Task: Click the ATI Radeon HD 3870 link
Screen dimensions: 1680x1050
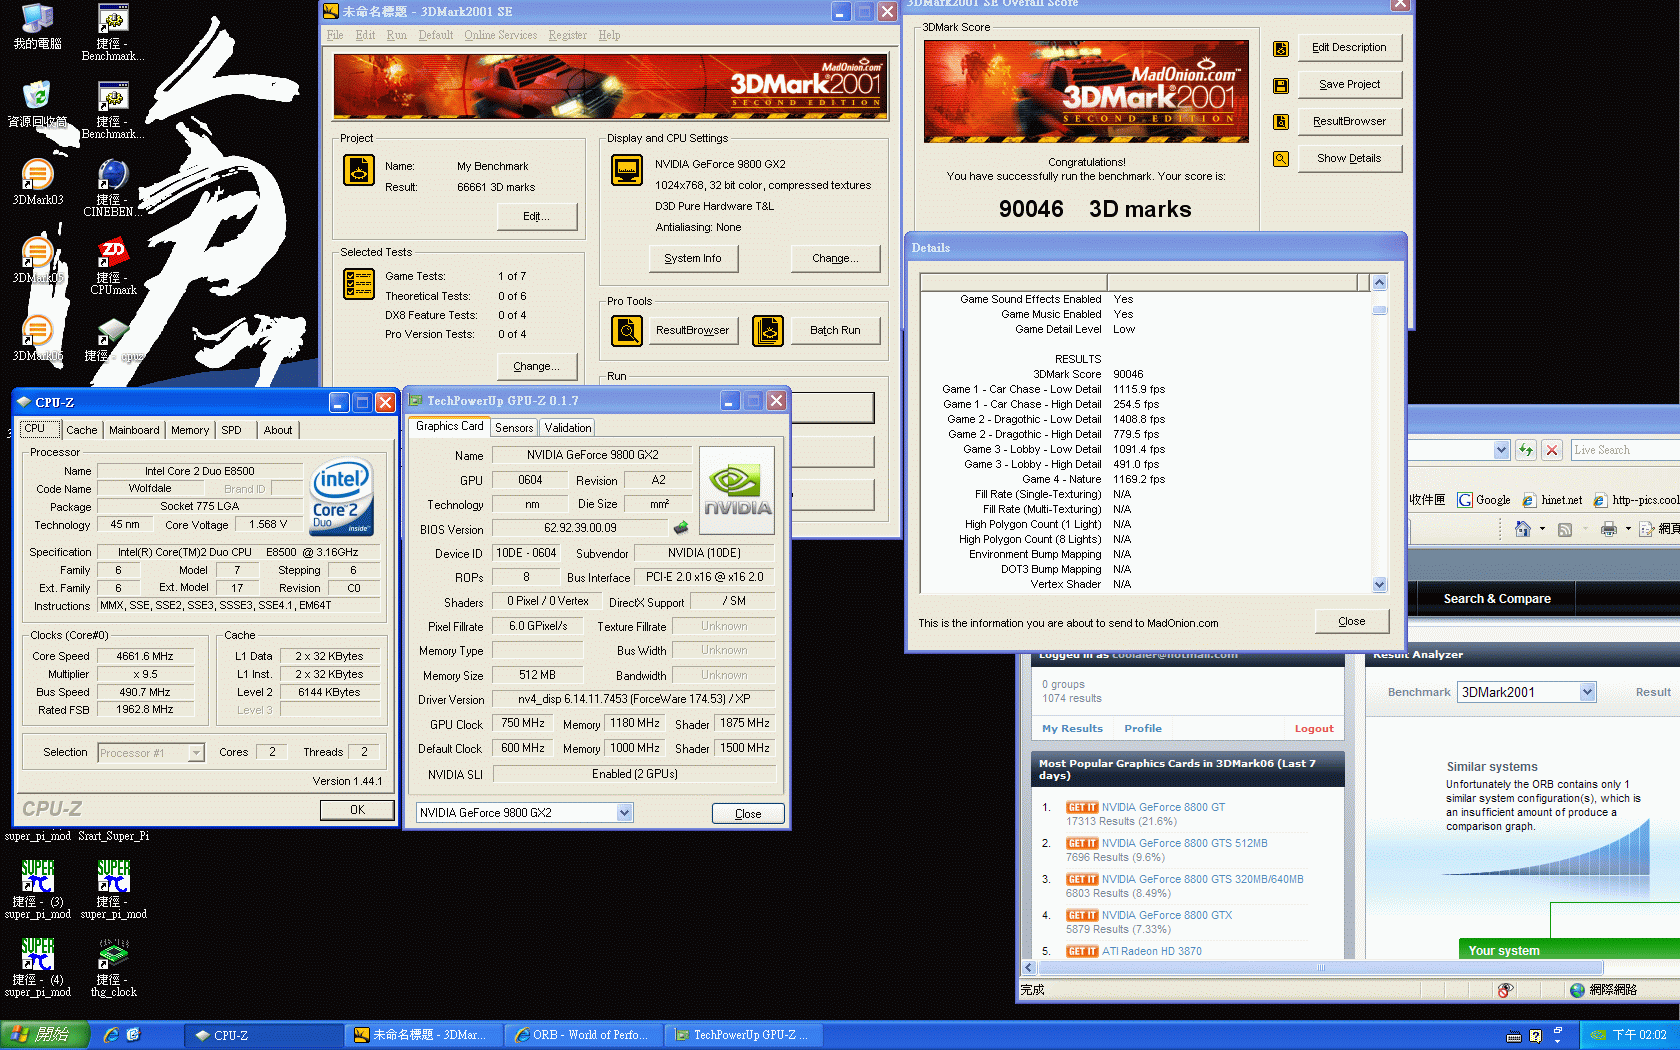Action: (1152, 951)
